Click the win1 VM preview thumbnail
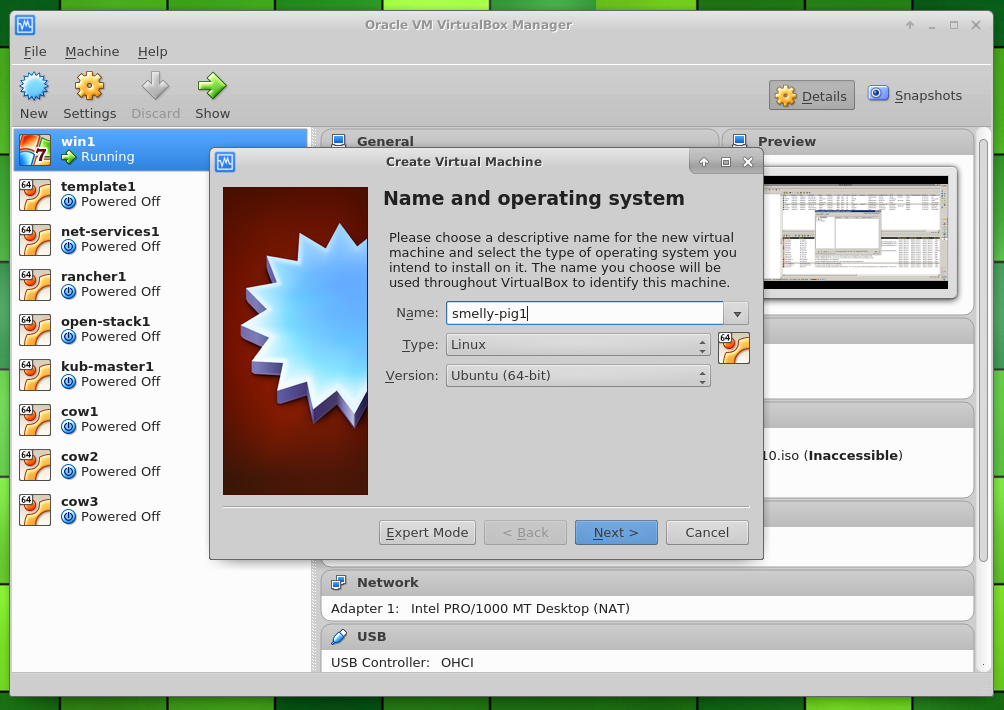 pos(855,232)
